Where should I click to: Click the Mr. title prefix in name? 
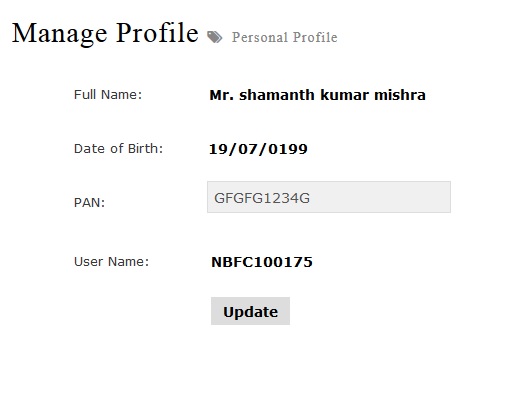click(x=222, y=95)
